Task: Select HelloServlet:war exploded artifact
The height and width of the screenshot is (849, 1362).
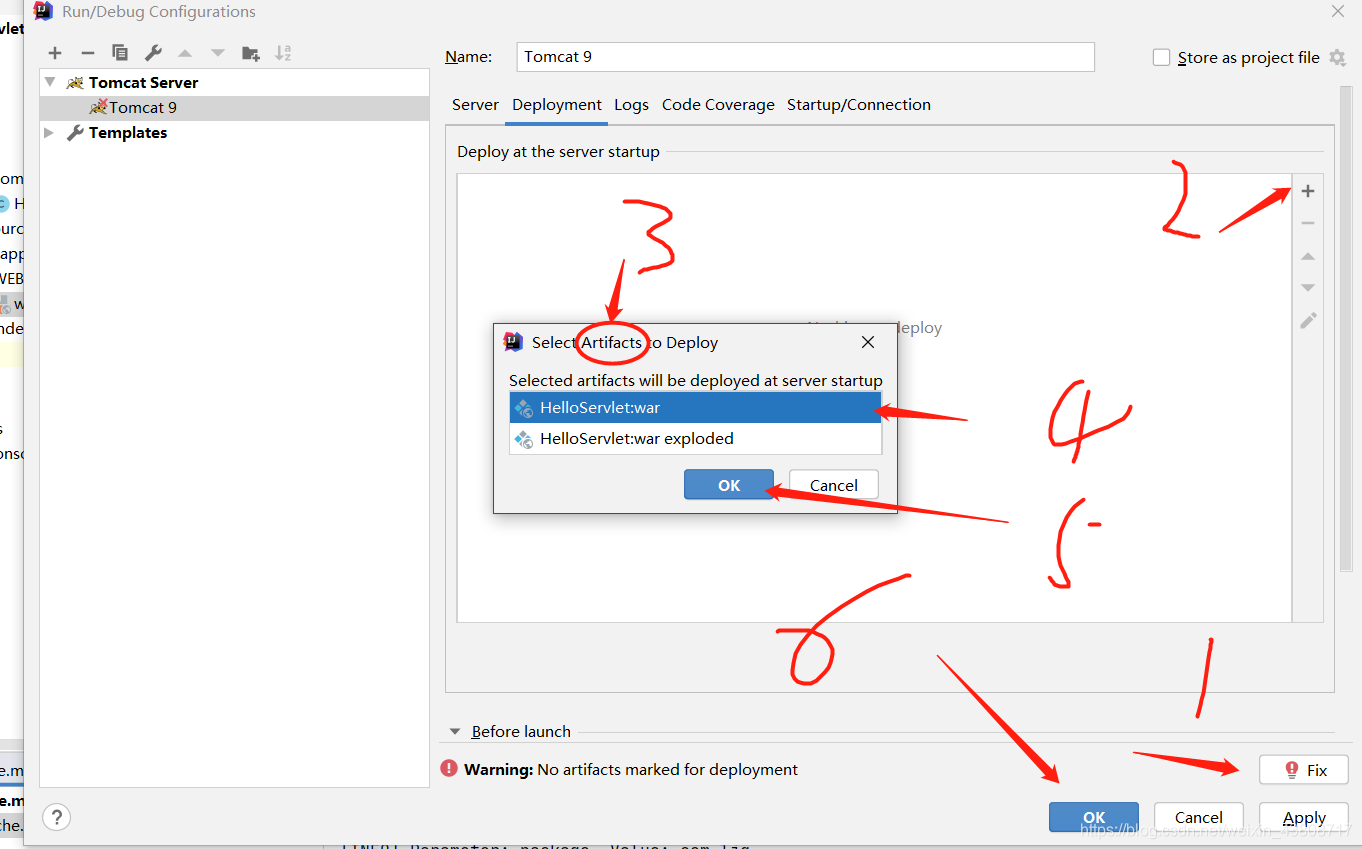Action: tap(696, 438)
